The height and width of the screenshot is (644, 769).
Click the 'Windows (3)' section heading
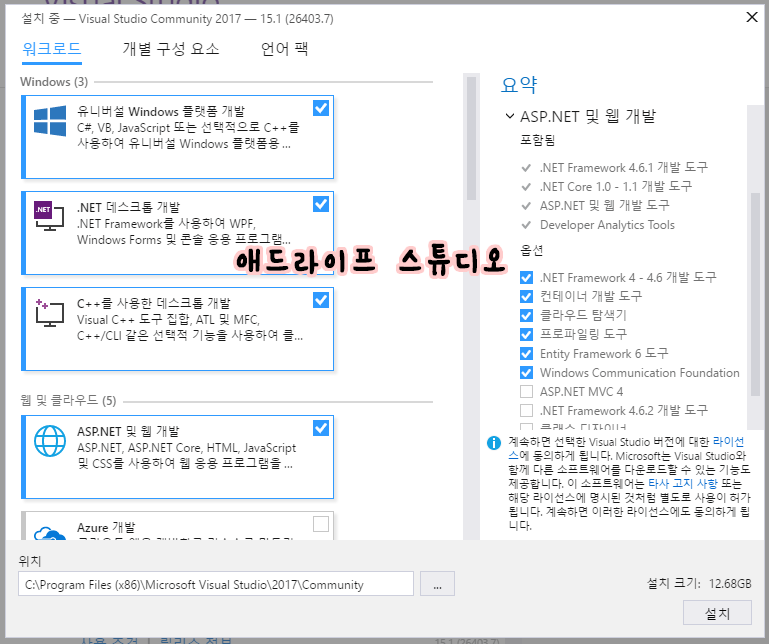tap(54, 82)
